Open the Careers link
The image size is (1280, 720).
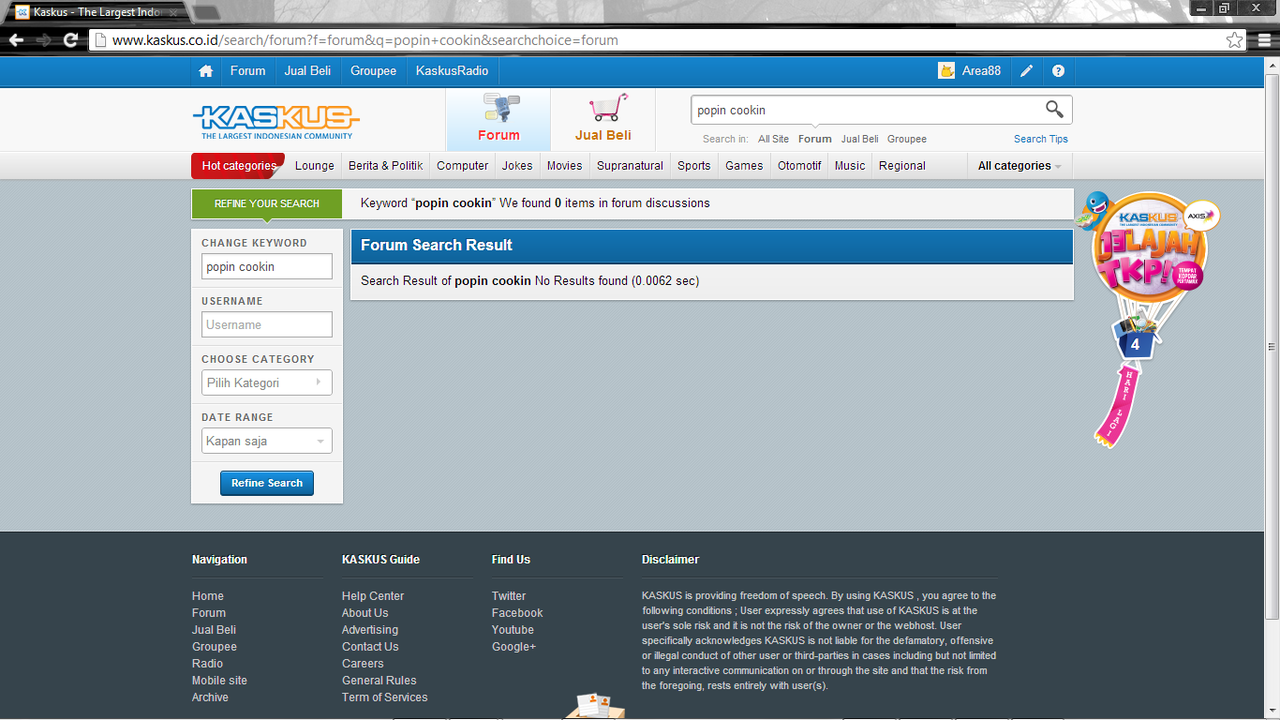point(363,663)
